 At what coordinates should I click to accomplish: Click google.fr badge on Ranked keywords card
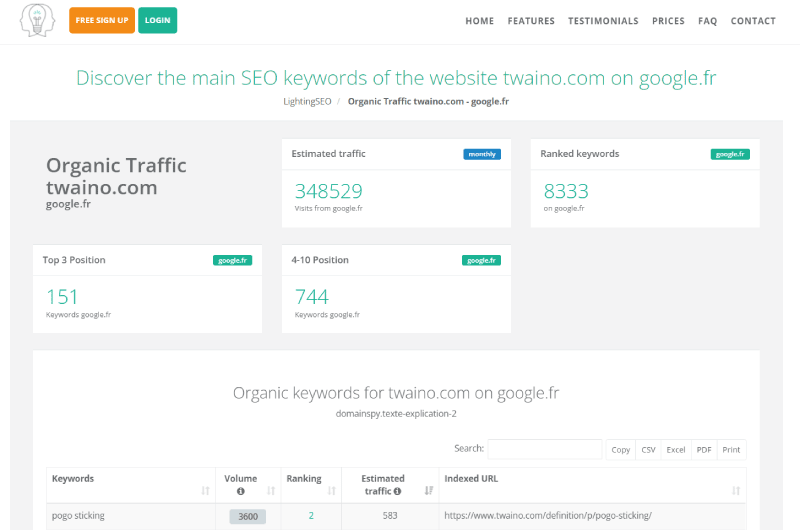(x=730, y=154)
